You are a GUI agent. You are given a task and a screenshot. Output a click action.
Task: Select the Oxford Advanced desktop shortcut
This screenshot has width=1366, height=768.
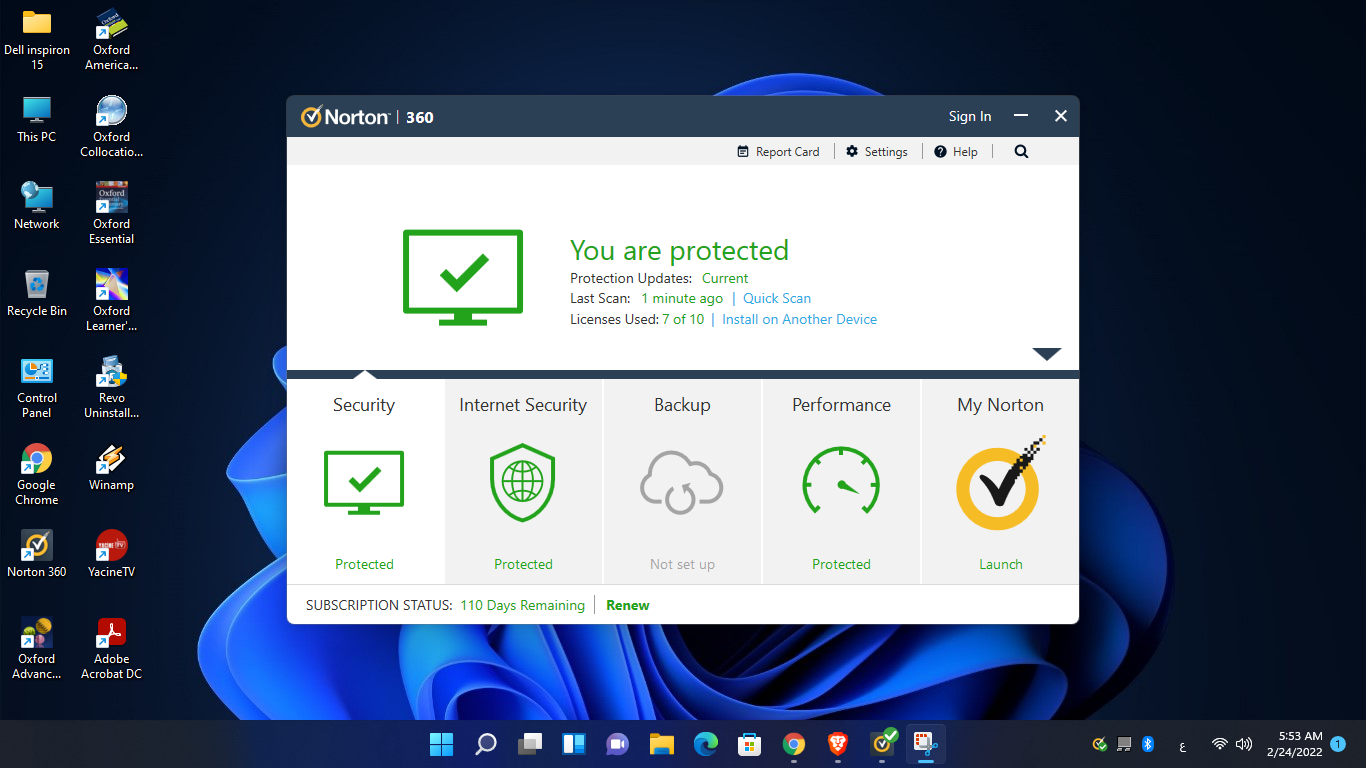click(37, 649)
